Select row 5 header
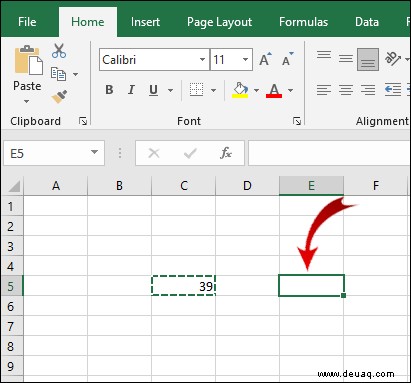411x383 pixels. (x=12, y=286)
